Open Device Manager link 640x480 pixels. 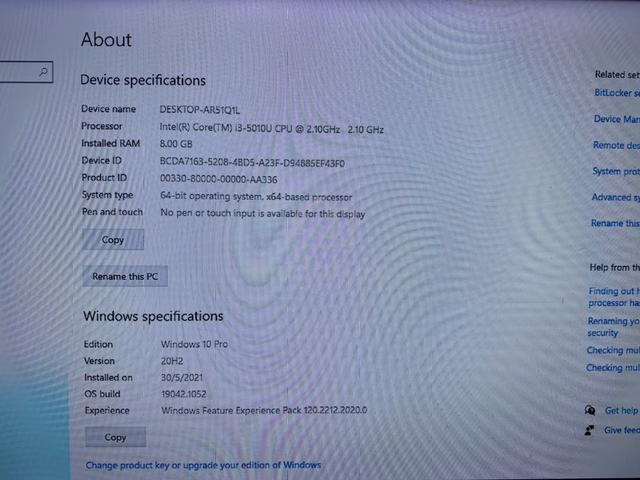click(616, 119)
